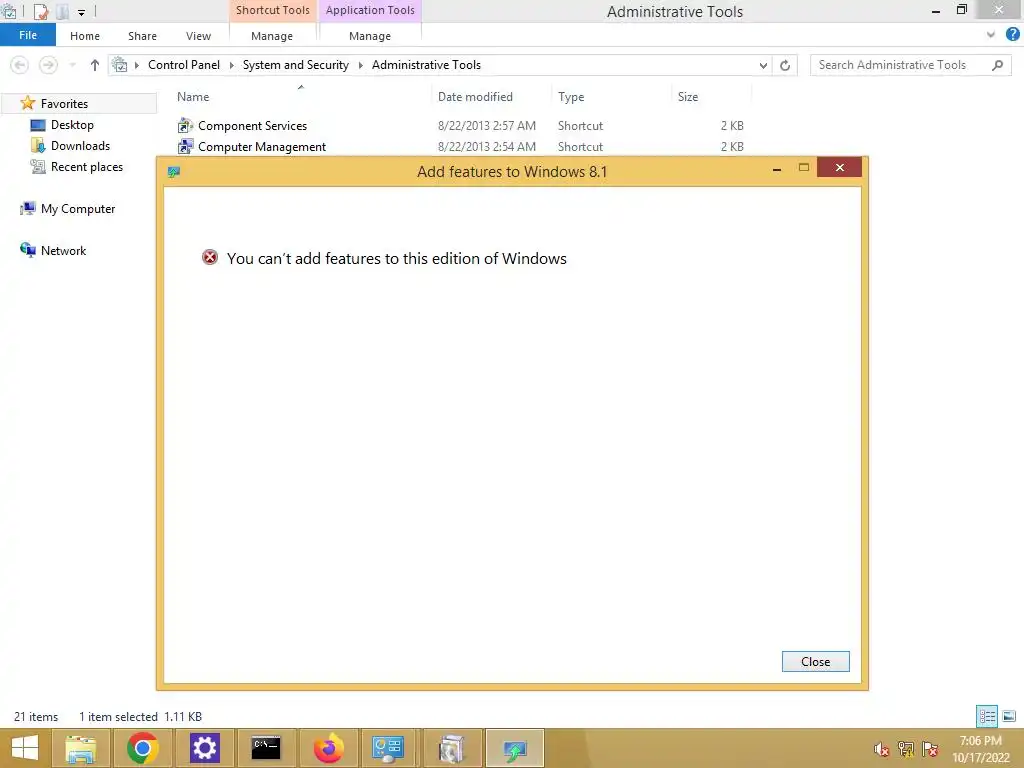Image resolution: width=1024 pixels, height=768 pixels.
Task: Open Customize Quick Access Toolbar dropdown arrow
Action: pos(82,12)
